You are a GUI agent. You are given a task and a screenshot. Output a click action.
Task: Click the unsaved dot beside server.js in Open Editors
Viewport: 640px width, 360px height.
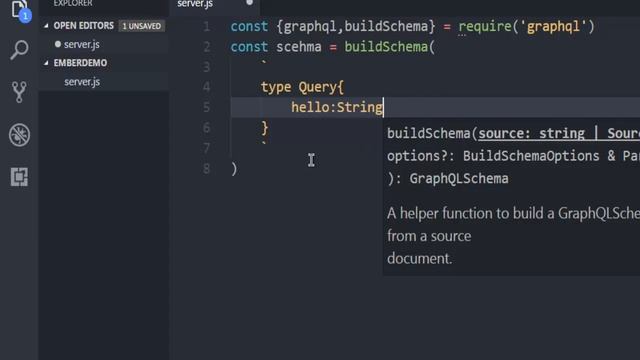pyautogui.click(x=58, y=44)
